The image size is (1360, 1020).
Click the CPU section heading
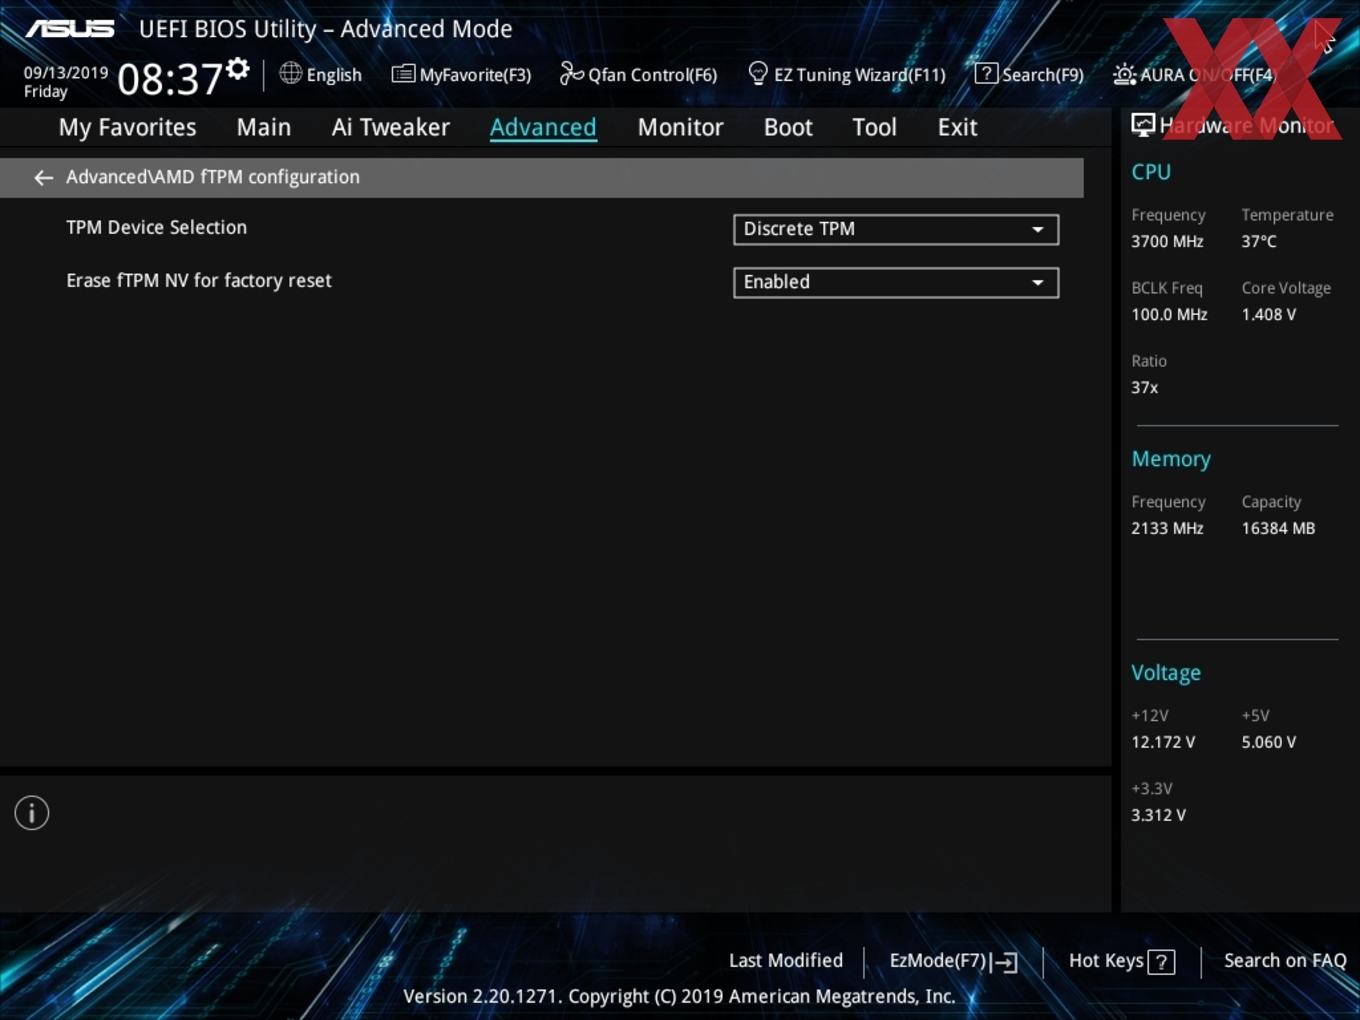[1151, 172]
